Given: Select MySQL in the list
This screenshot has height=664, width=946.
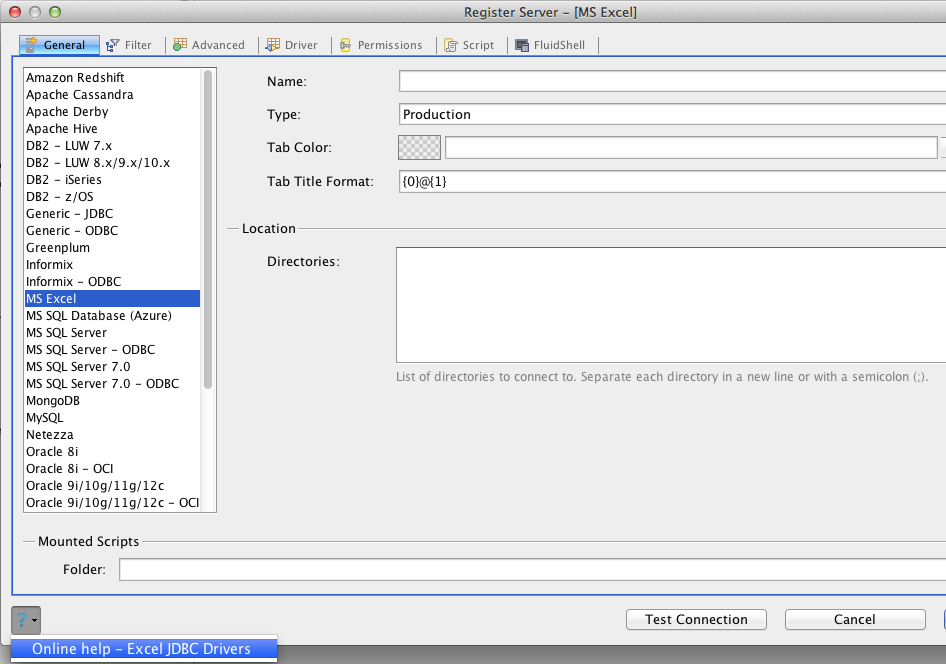Looking at the screenshot, I should (112, 418).
